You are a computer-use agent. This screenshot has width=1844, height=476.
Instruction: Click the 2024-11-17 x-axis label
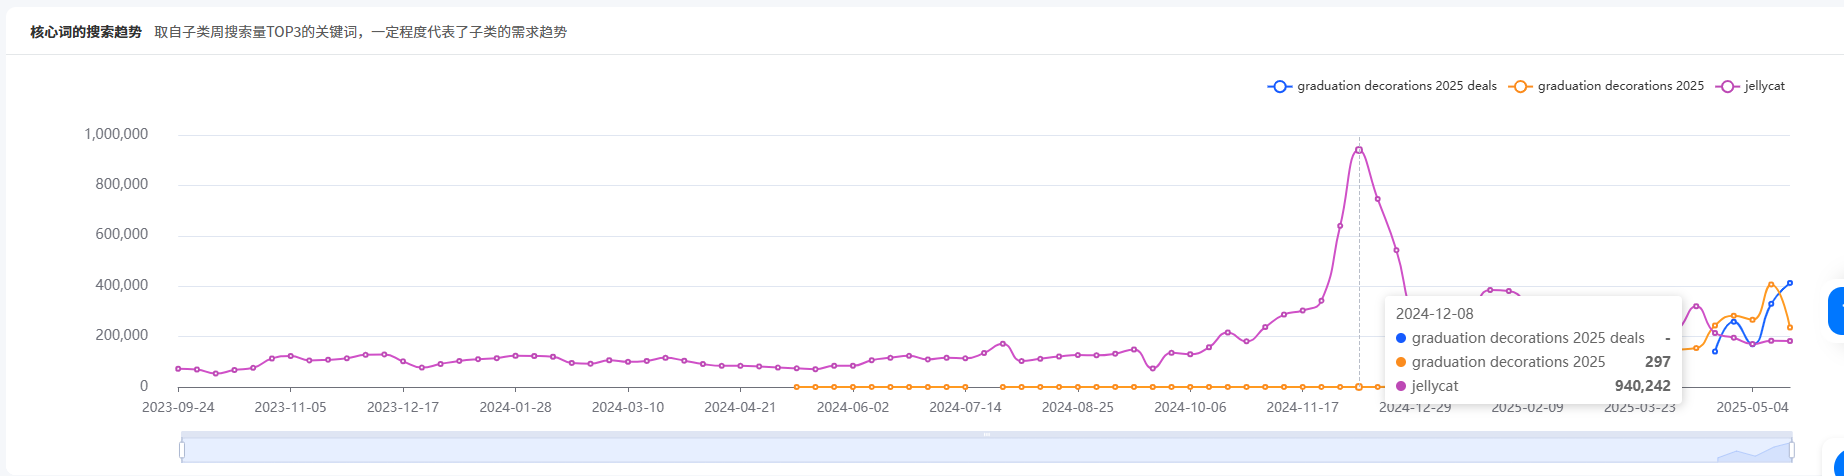pos(1303,407)
